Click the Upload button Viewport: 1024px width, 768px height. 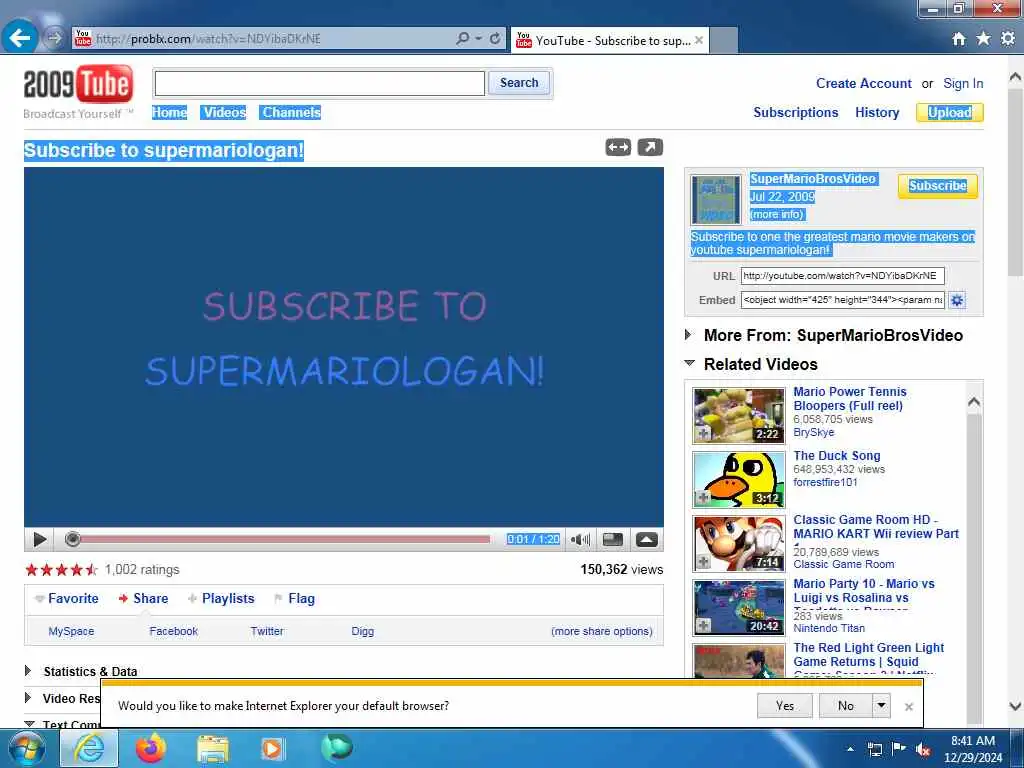point(949,112)
